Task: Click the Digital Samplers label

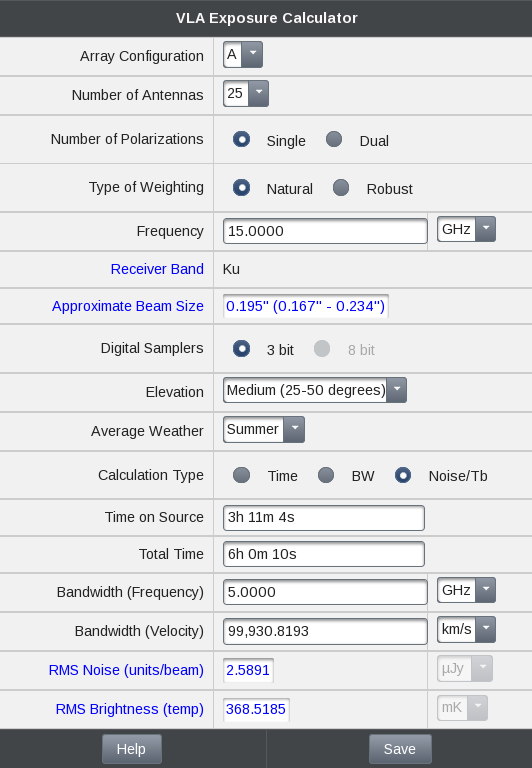Action: click(152, 348)
